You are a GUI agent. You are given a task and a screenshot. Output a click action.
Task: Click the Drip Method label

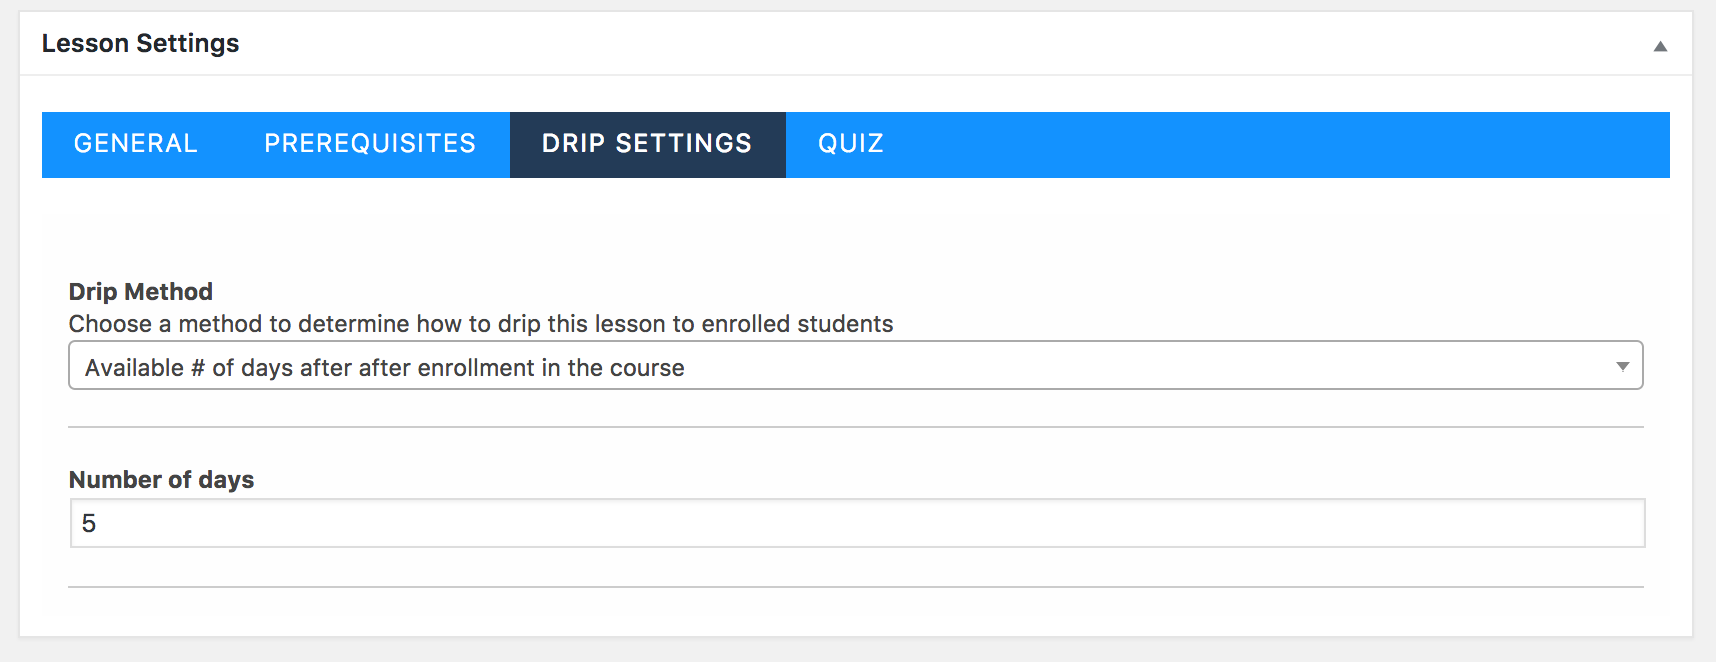coord(141,292)
